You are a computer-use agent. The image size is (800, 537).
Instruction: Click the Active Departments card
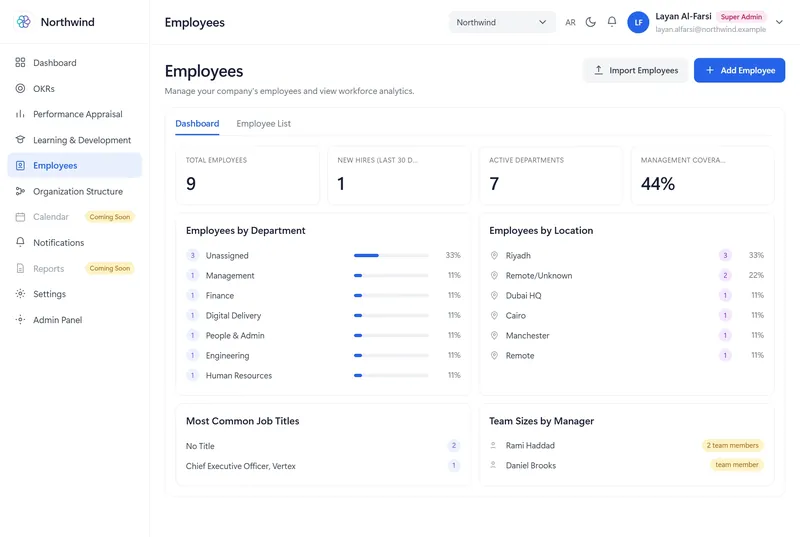551,175
